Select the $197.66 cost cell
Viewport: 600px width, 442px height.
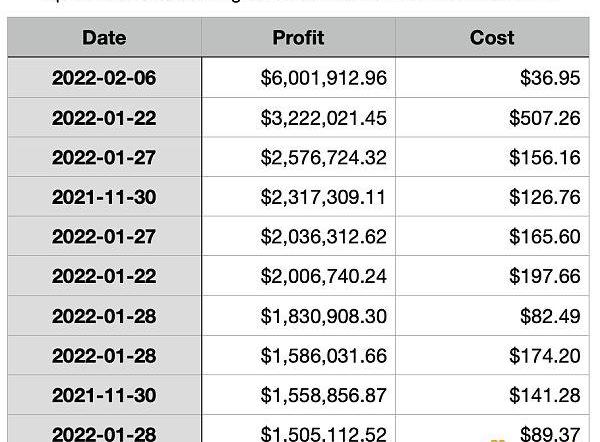pyautogui.click(x=544, y=276)
